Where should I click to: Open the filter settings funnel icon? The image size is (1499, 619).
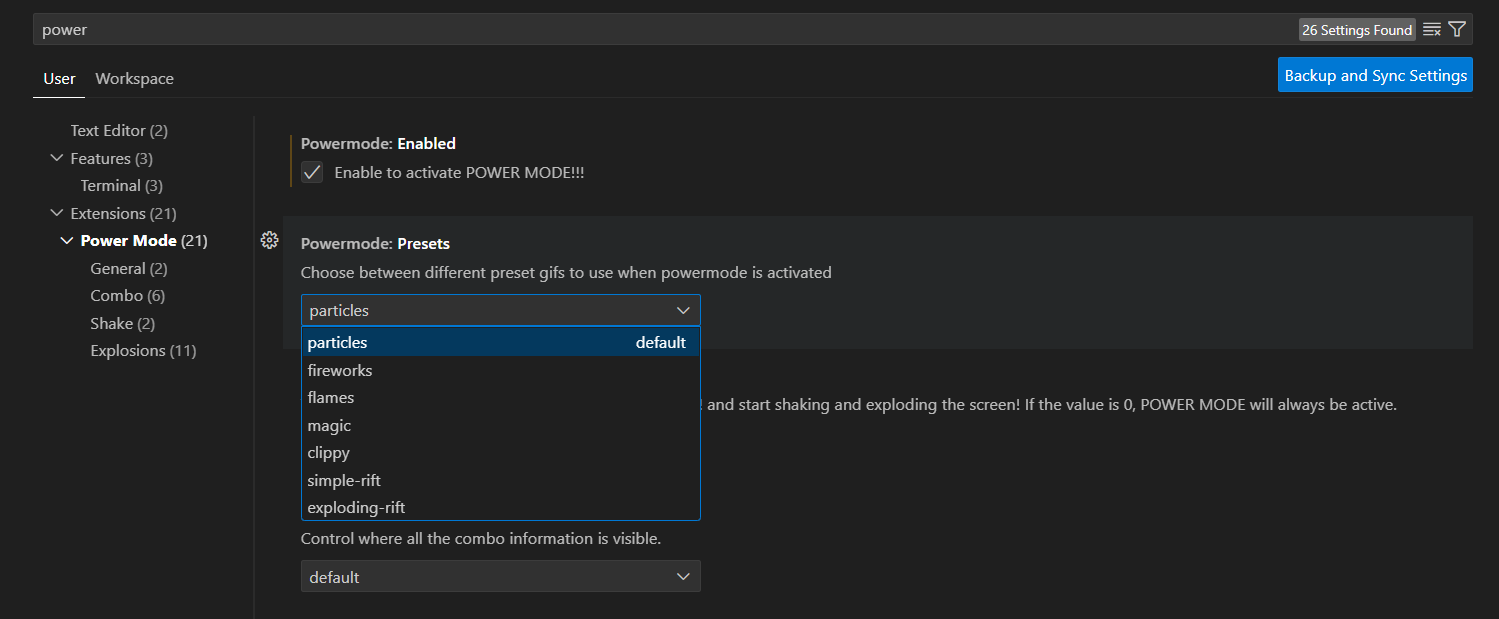[1457, 30]
